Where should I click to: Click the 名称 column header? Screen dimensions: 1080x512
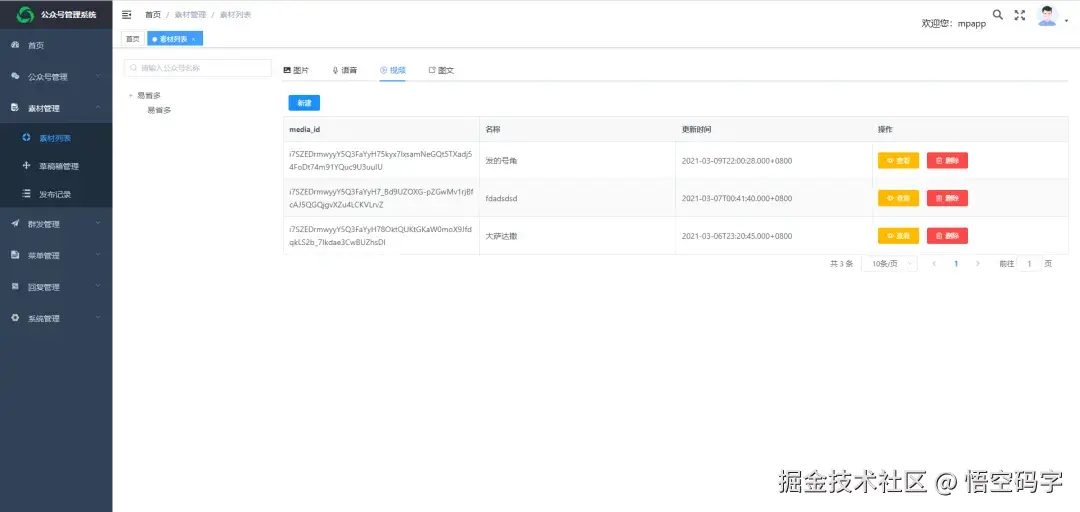(492, 130)
